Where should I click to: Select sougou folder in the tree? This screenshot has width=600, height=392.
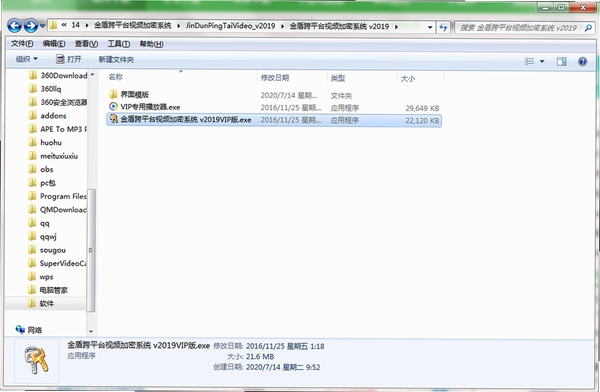click(x=47, y=250)
